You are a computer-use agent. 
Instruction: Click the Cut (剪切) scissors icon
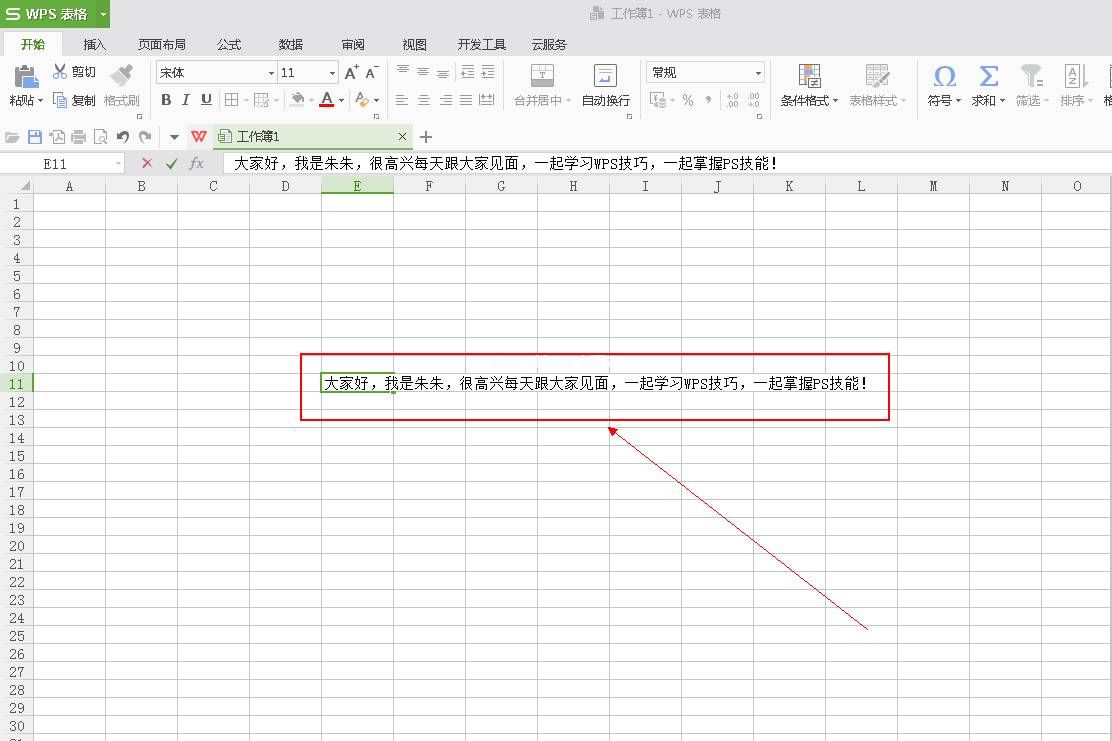pyautogui.click(x=60, y=72)
